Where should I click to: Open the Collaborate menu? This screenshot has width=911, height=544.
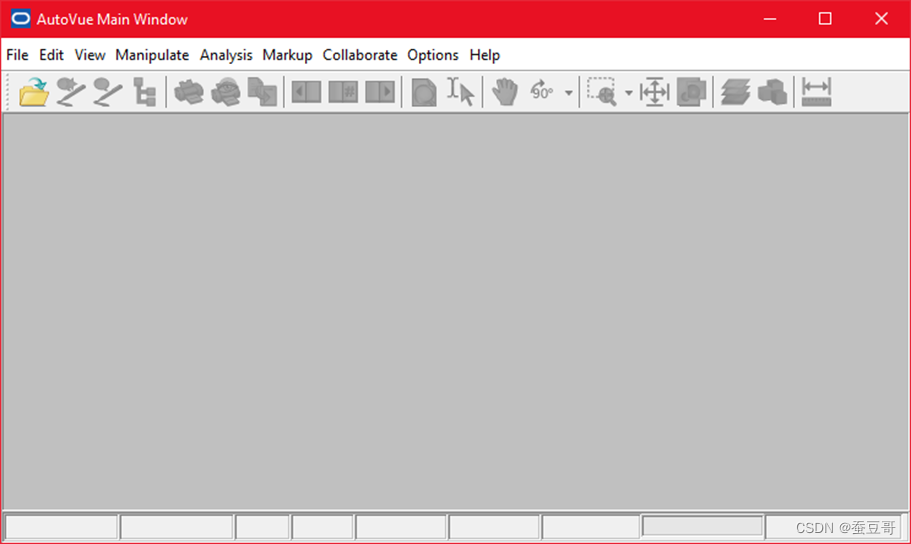tap(360, 55)
